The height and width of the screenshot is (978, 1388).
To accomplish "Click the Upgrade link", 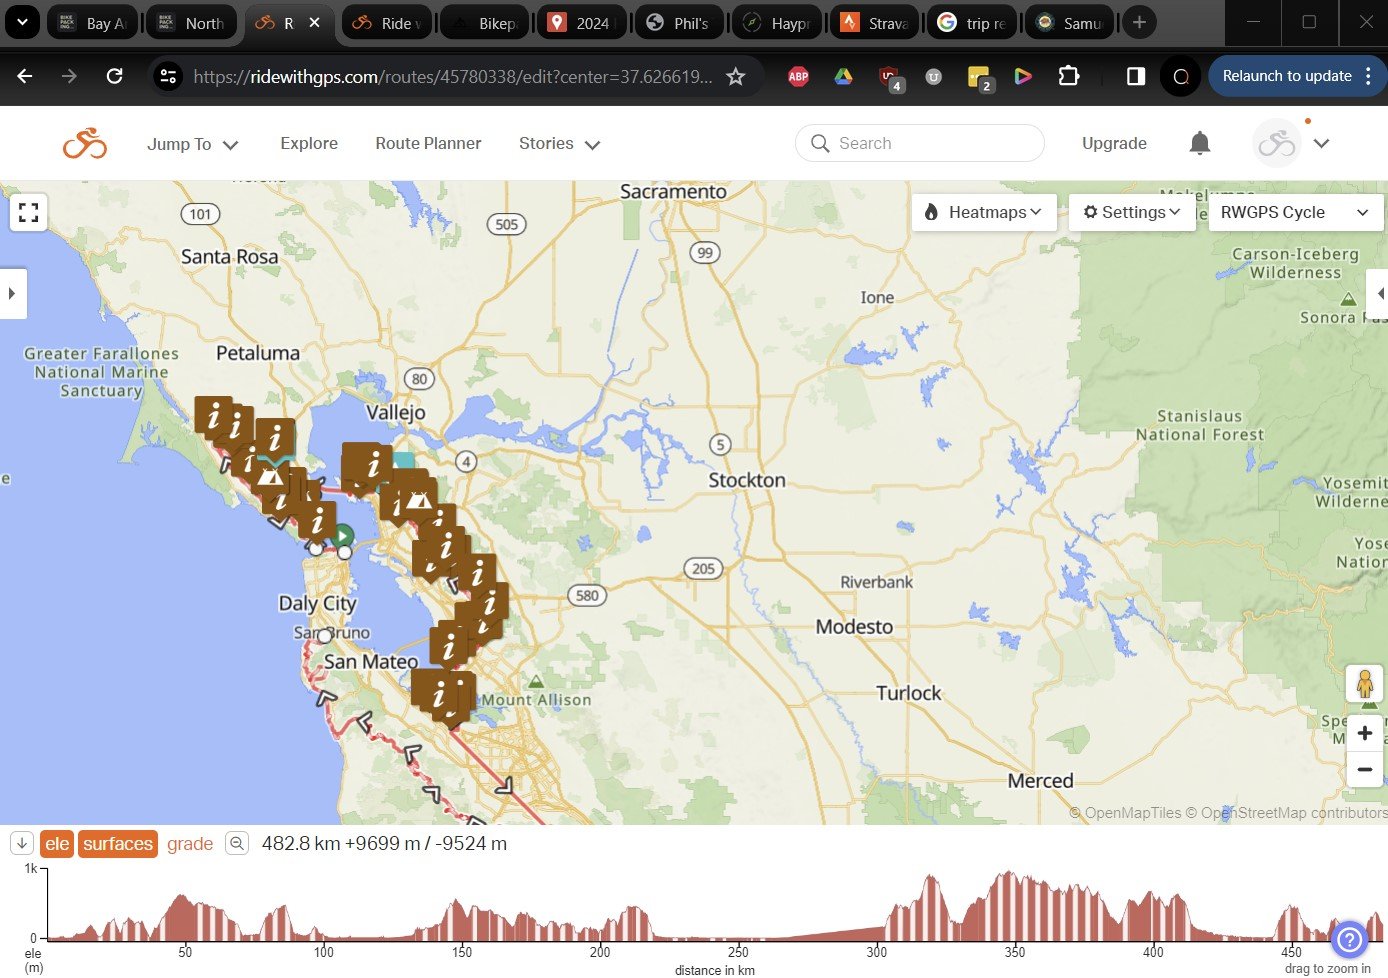I will pyautogui.click(x=1114, y=143).
